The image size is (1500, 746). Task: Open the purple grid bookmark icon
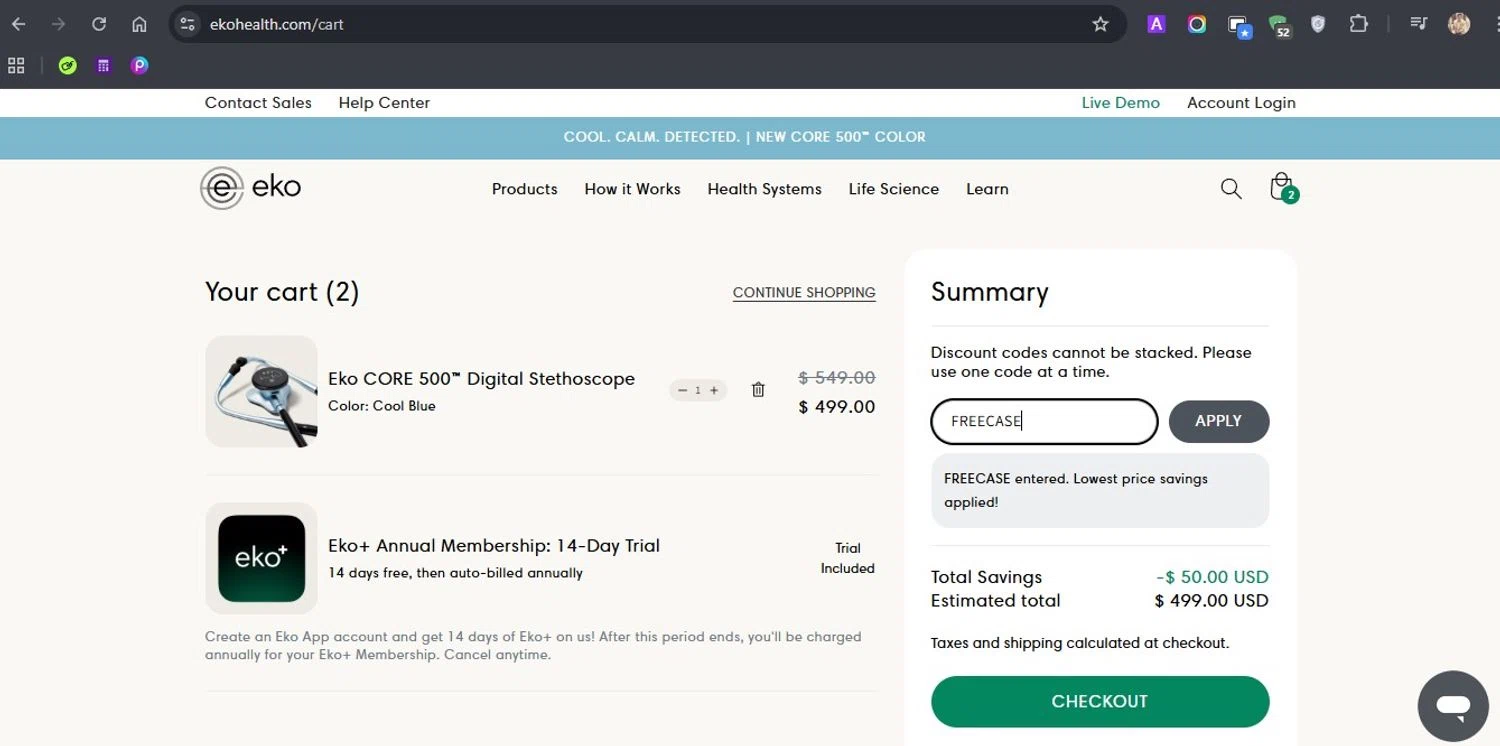tap(103, 66)
